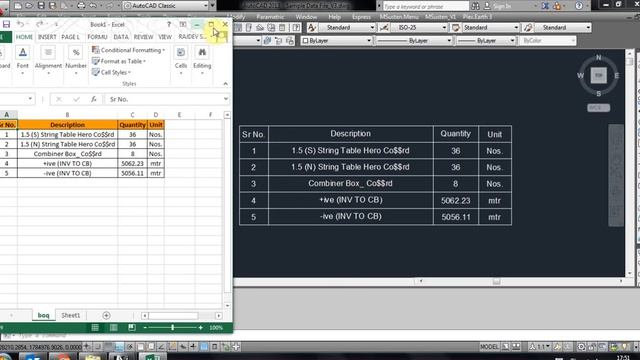Image resolution: width=640 pixels, height=360 pixels.
Task: Open the Name Box dropdown arrow
Action: (x=30, y=99)
